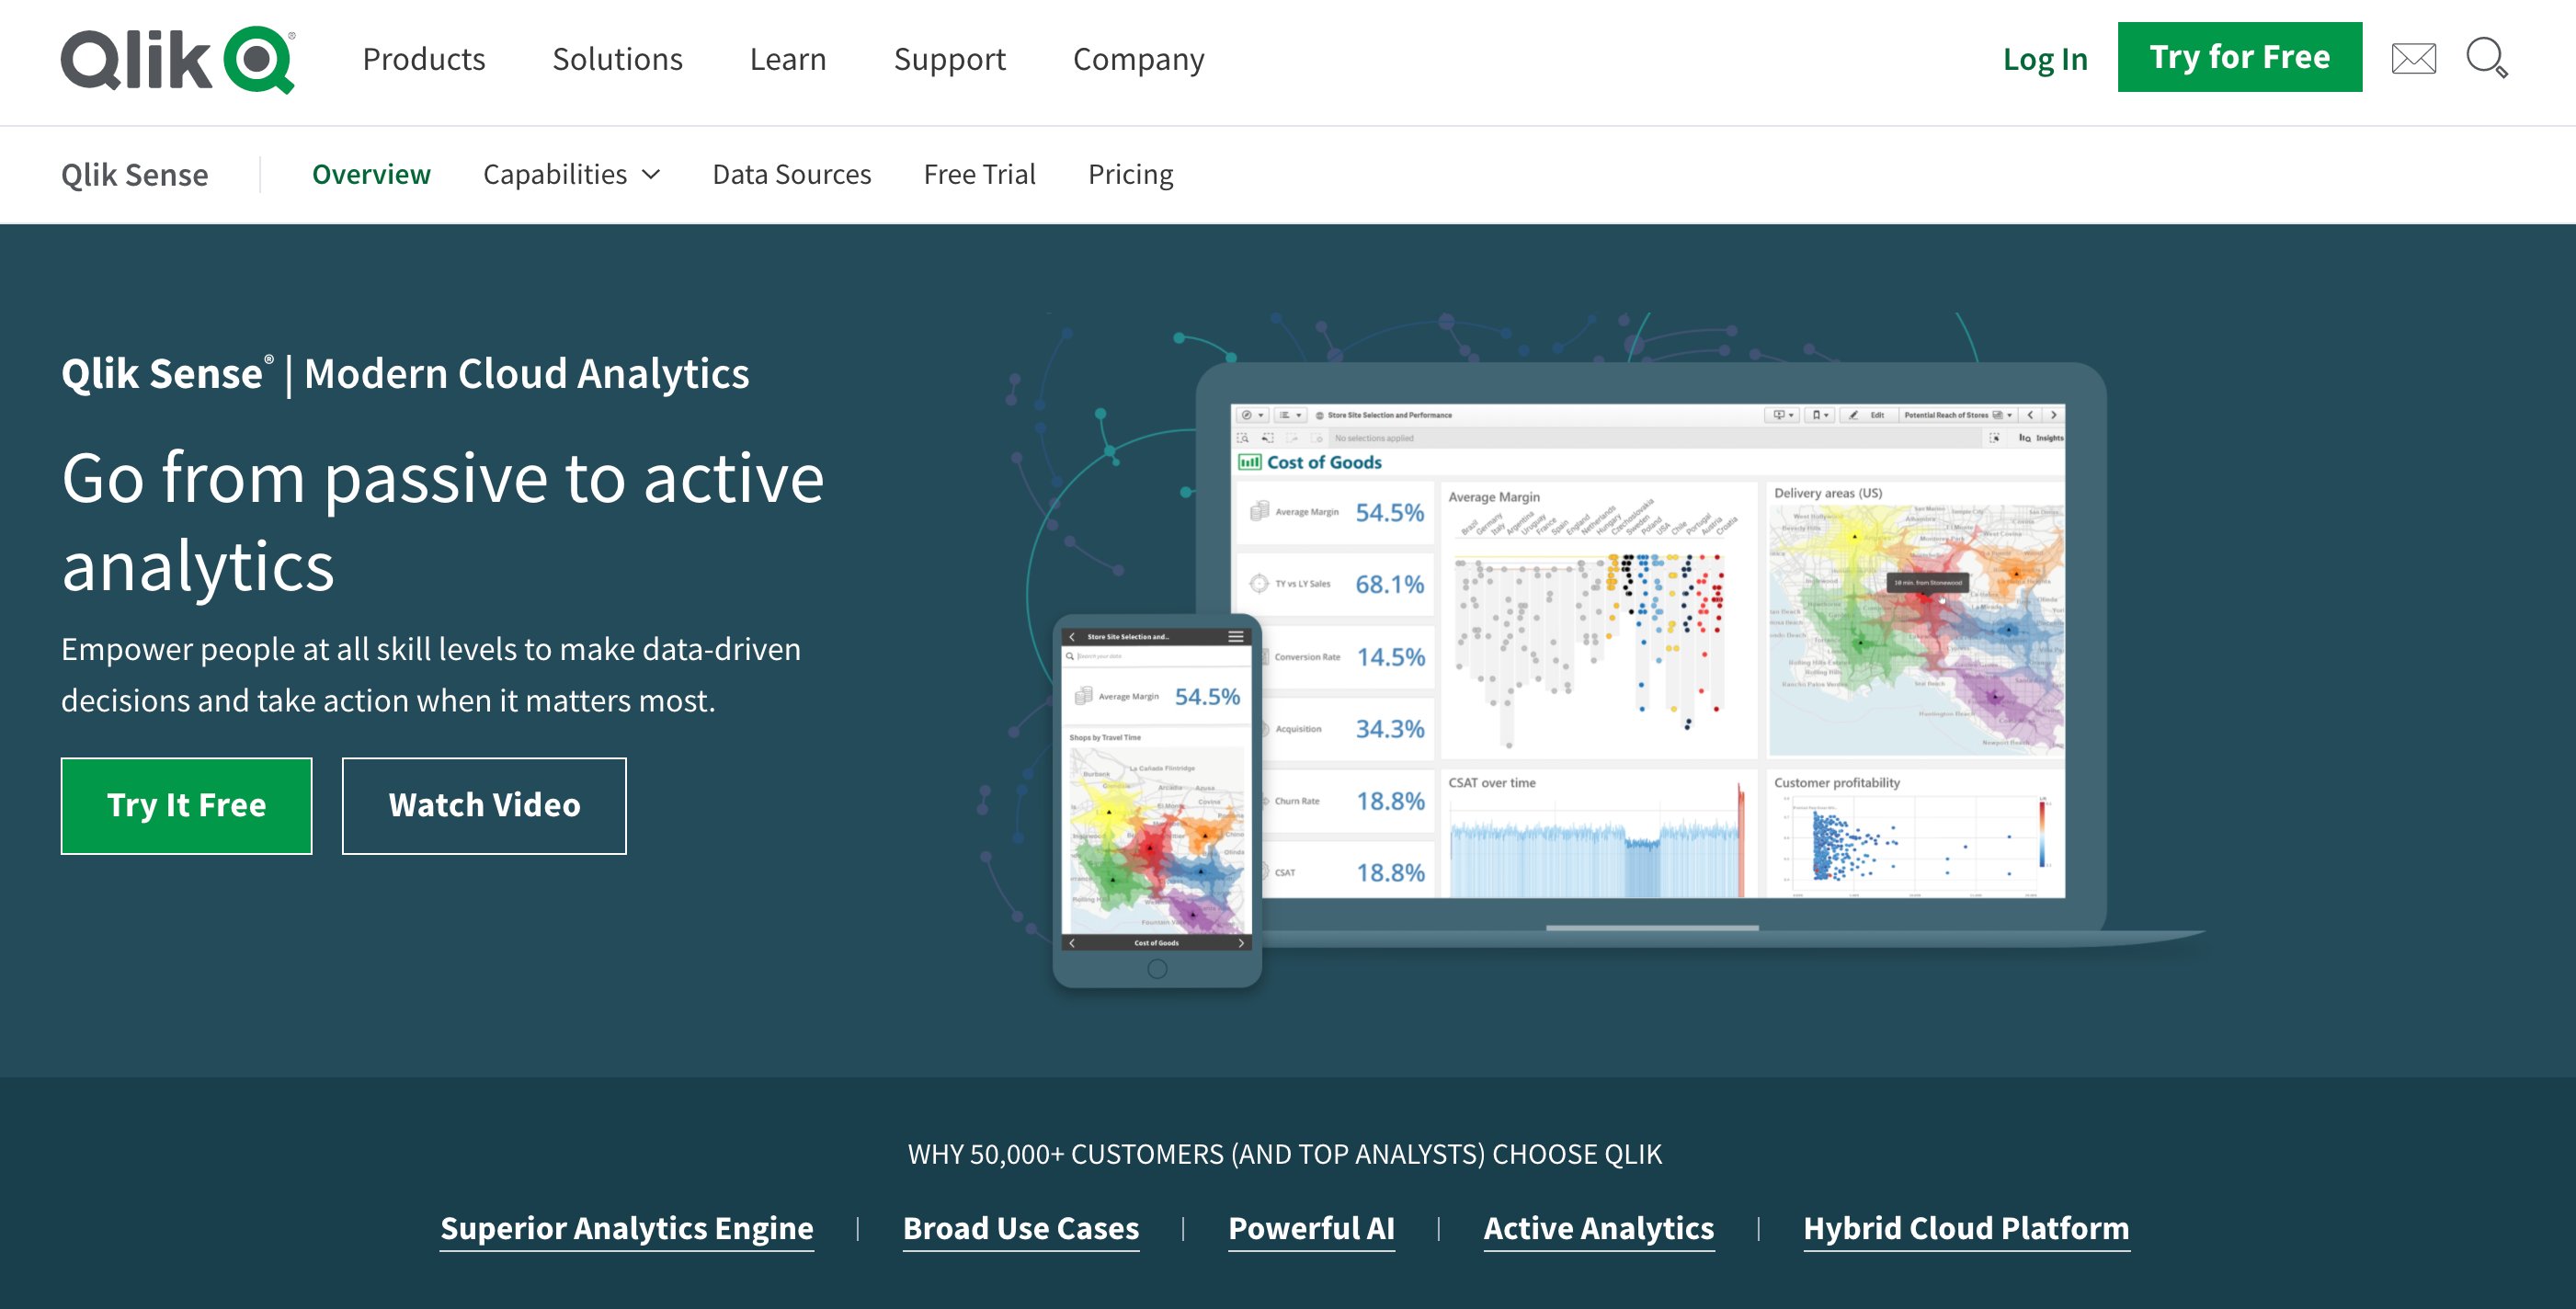Screen dimensions: 2576x1309
Task: Click the mail/envelope icon in header
Action: point(2416,57)
